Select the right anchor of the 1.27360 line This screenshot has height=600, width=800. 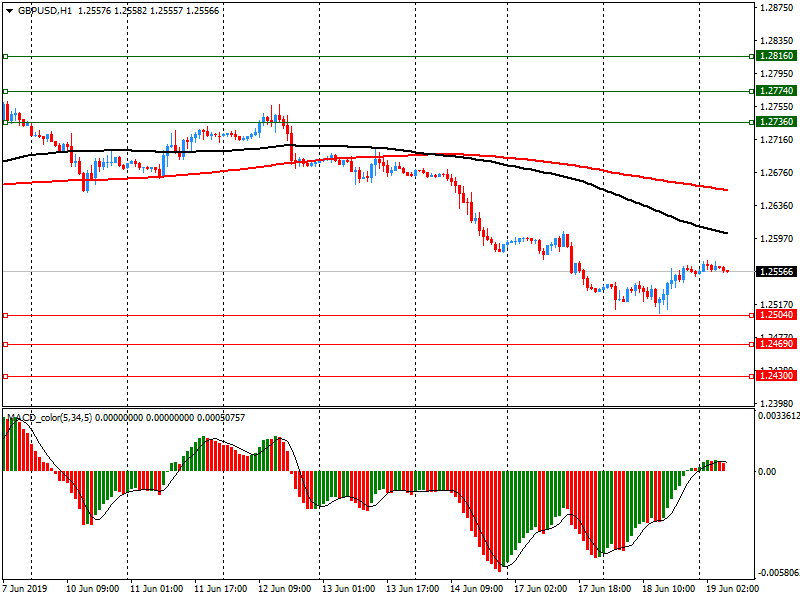tap(752, 122)
